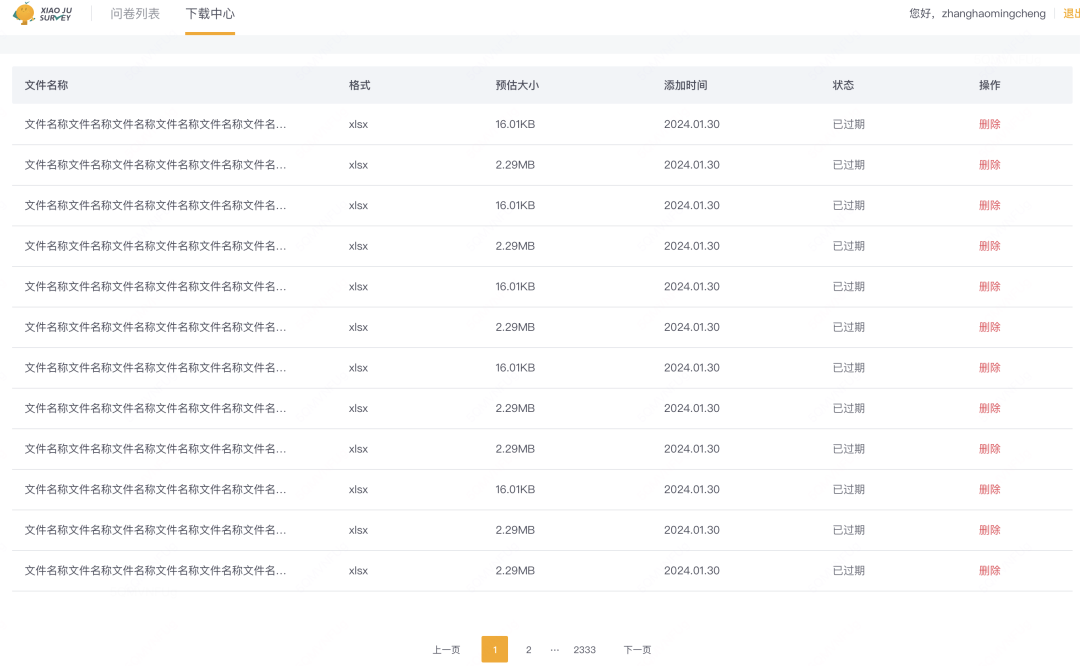Click 删除 in the third table row
Screen dimensions: 1080x666
[989, 205]
